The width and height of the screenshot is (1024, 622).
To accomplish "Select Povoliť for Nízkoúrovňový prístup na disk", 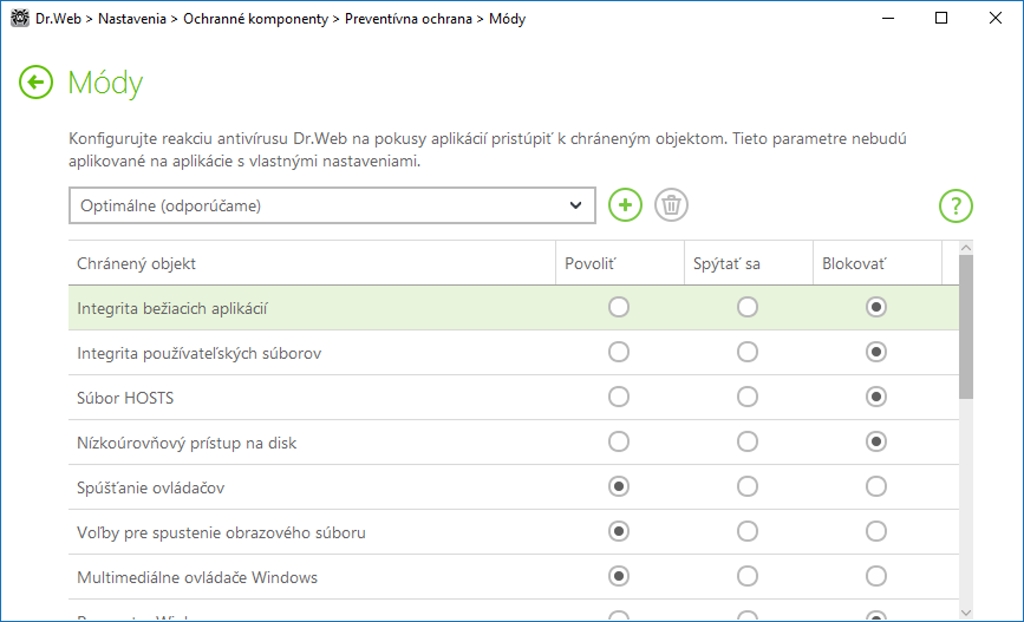I will click(x=619, y=442).
